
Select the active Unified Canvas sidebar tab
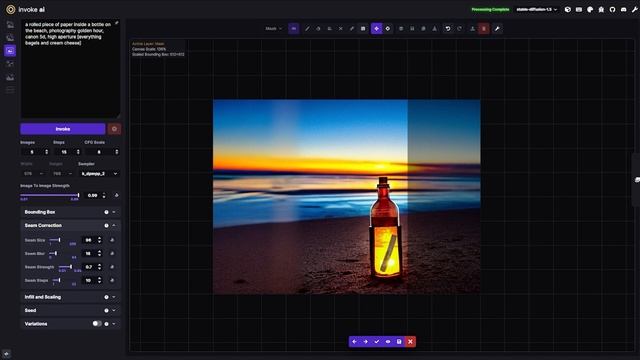click(10, 51)
